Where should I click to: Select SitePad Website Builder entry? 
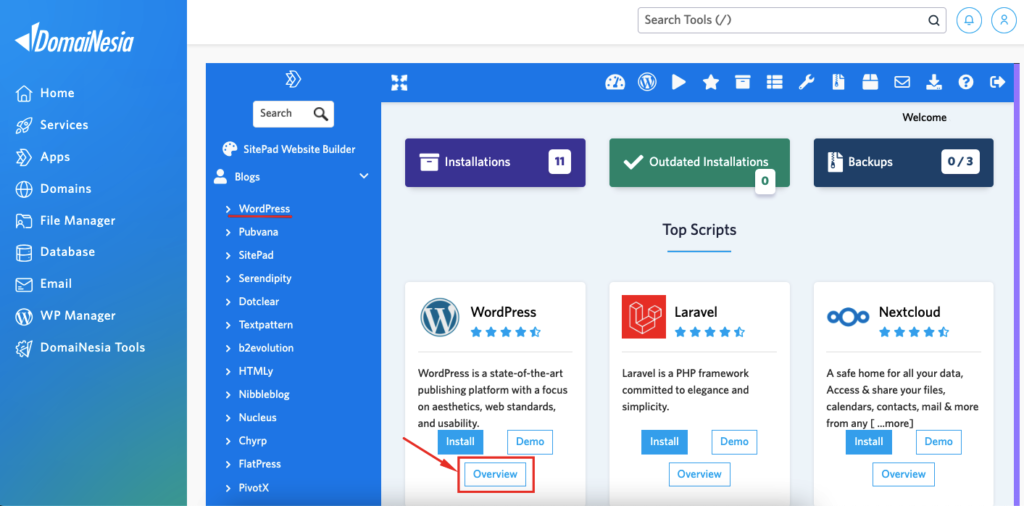(289, 149)
